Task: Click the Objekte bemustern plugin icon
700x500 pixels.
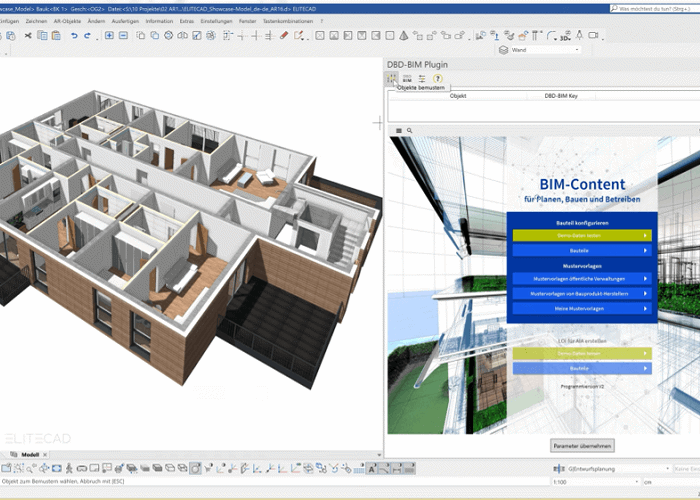Action: [x=392, y=79]
